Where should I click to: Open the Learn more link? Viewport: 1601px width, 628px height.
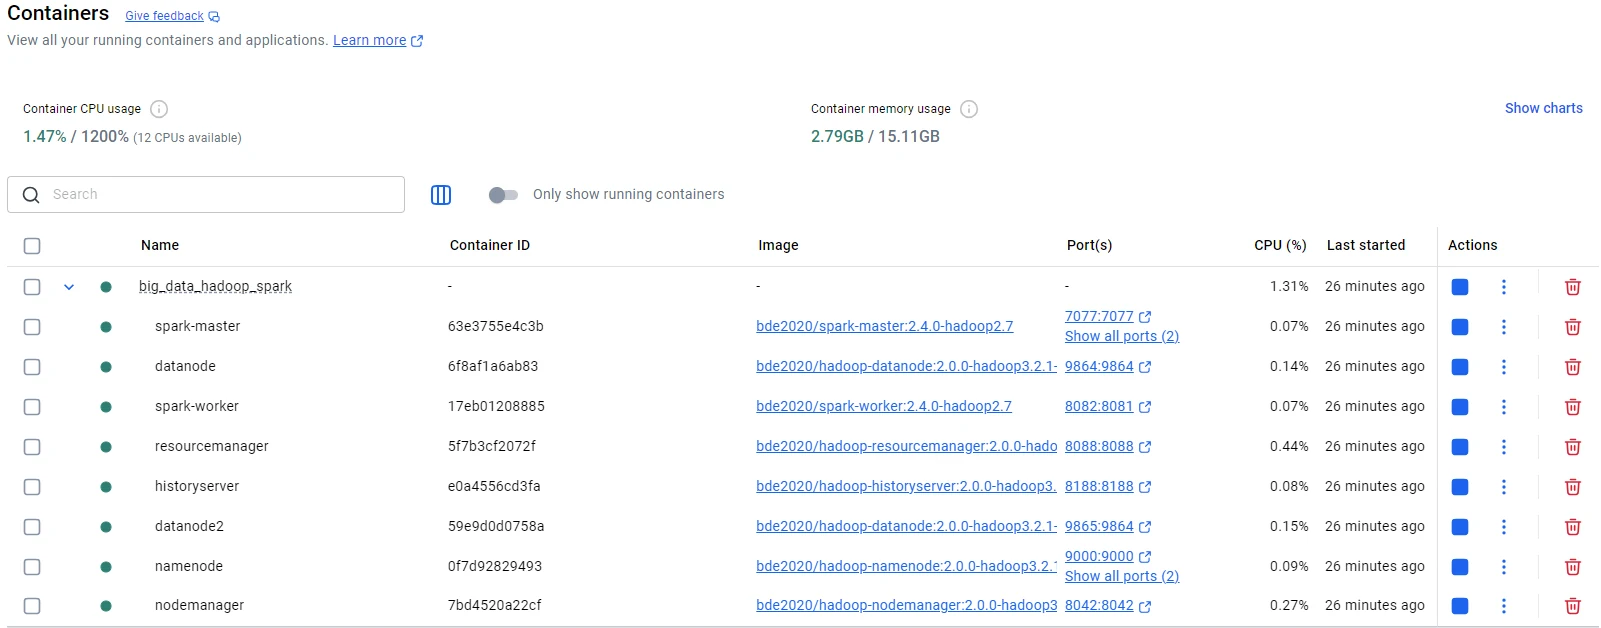coord(378,41)
